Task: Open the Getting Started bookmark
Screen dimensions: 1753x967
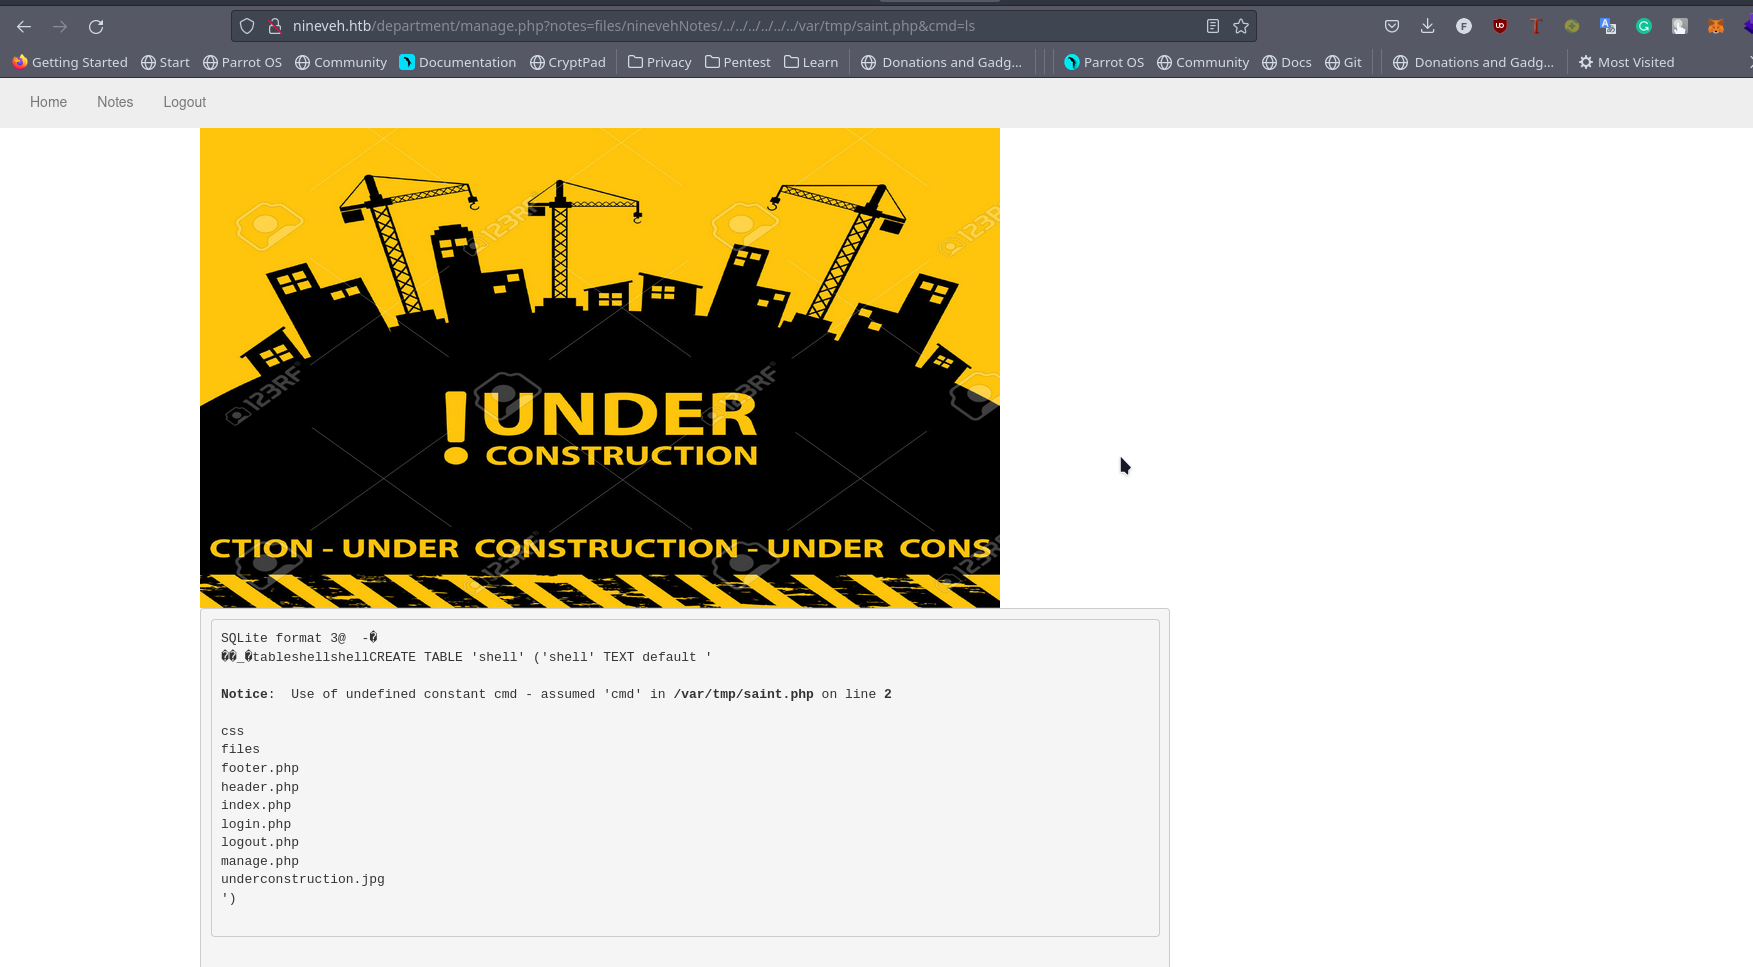Action: point(70,62)
